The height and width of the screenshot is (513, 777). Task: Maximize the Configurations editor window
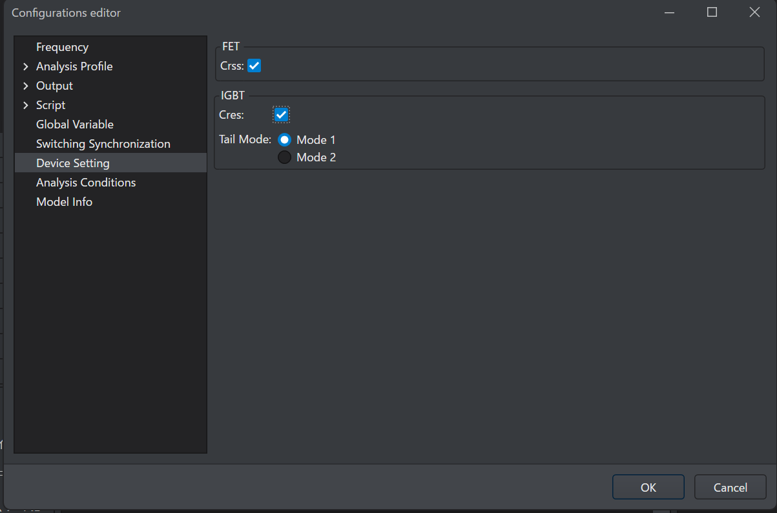click(712, 12)
